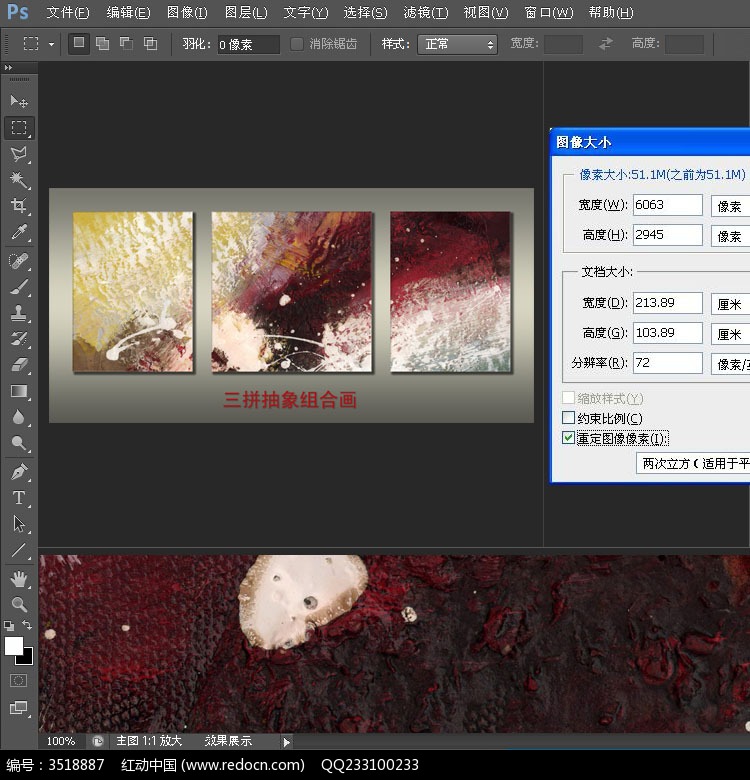
Task: Select the Horizontal Type tool
Action: [x=19, y=497]
